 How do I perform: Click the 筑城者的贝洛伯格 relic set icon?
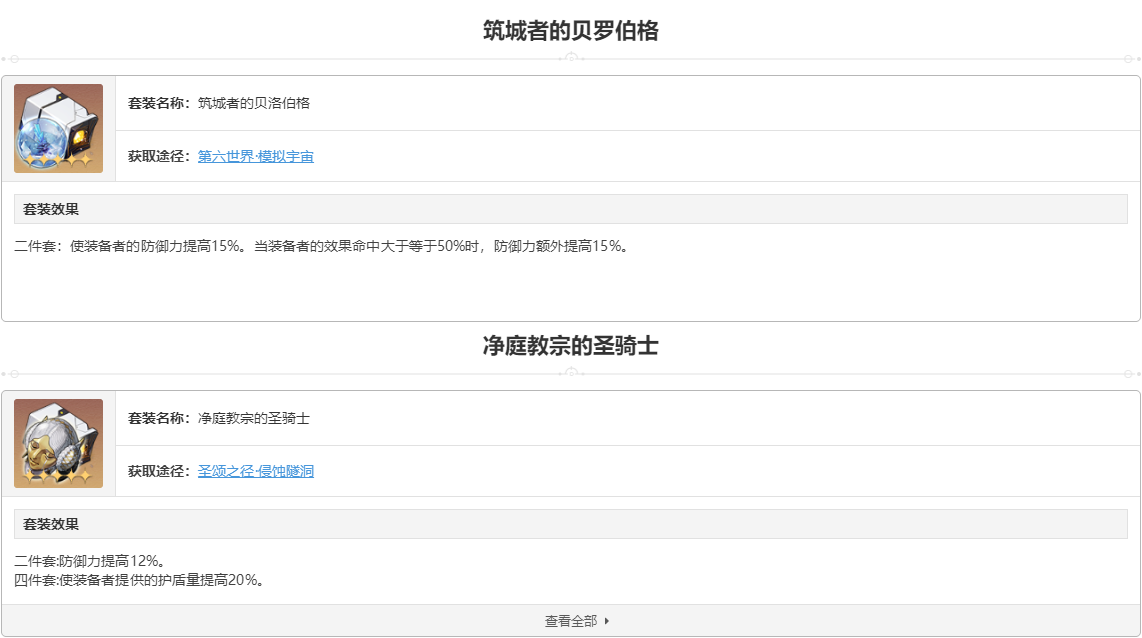pos(58,128)
